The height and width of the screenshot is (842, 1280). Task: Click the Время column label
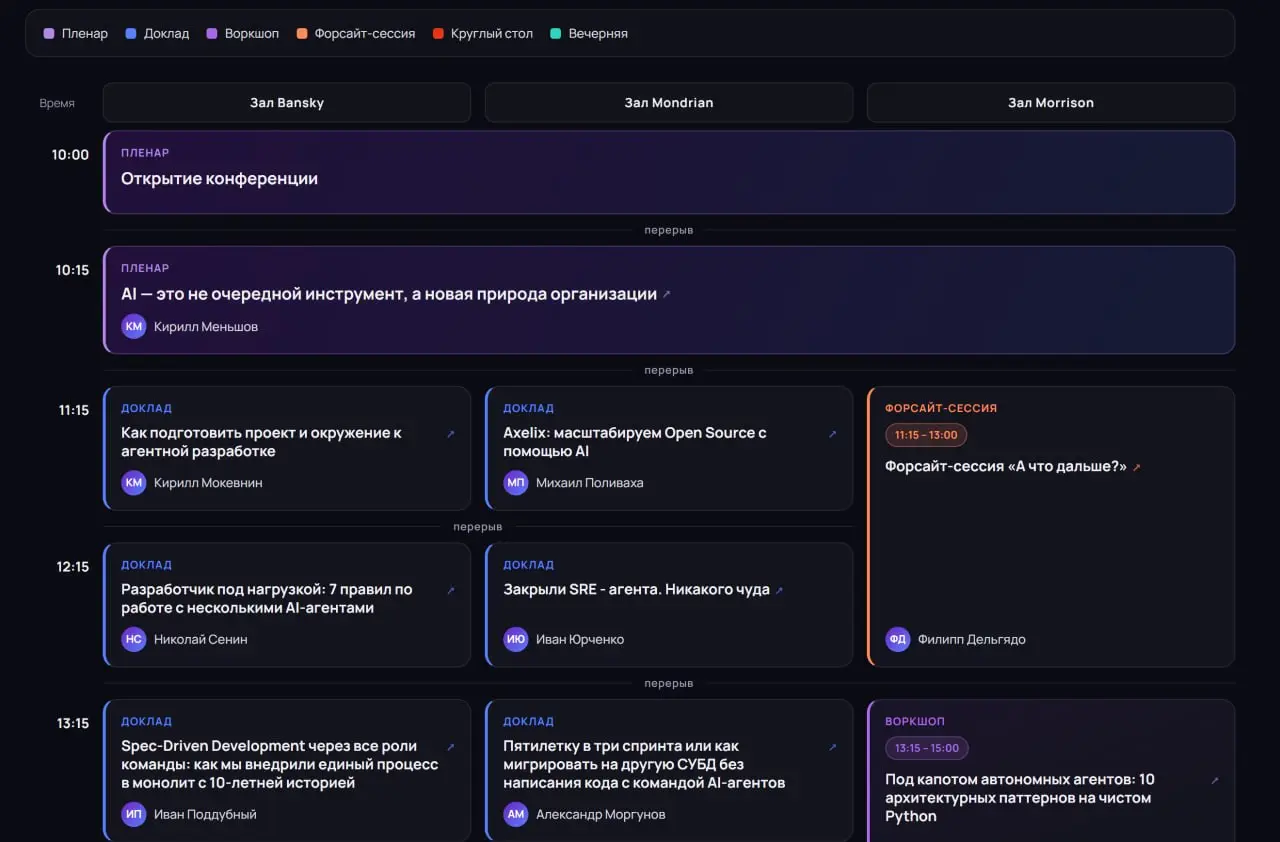pyautogui.click(x=57, y=104)
